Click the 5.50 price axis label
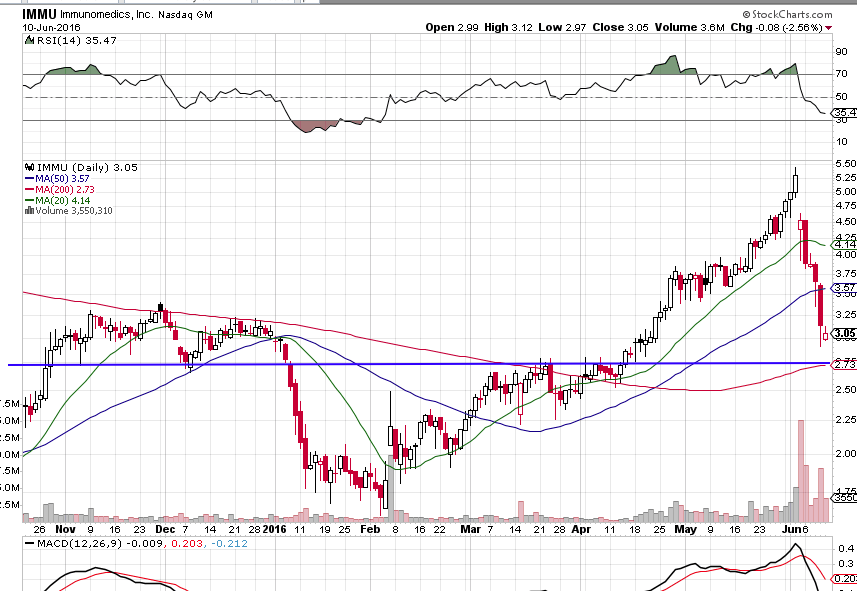 point(846,163)
